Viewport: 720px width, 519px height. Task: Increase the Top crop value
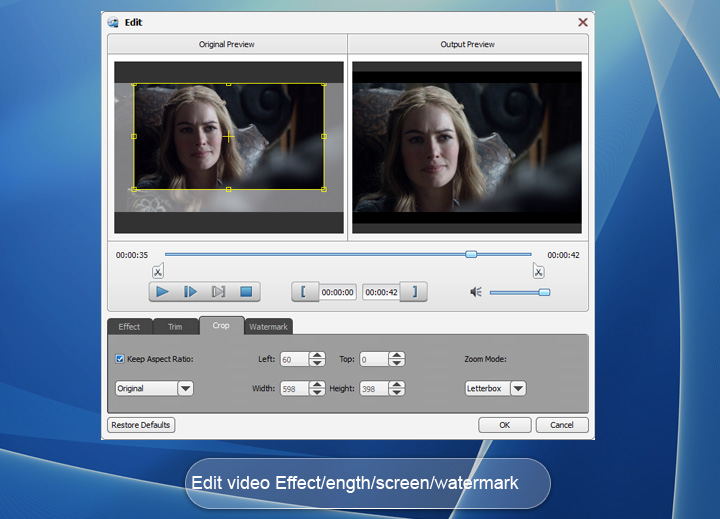(x=396, y=355)
